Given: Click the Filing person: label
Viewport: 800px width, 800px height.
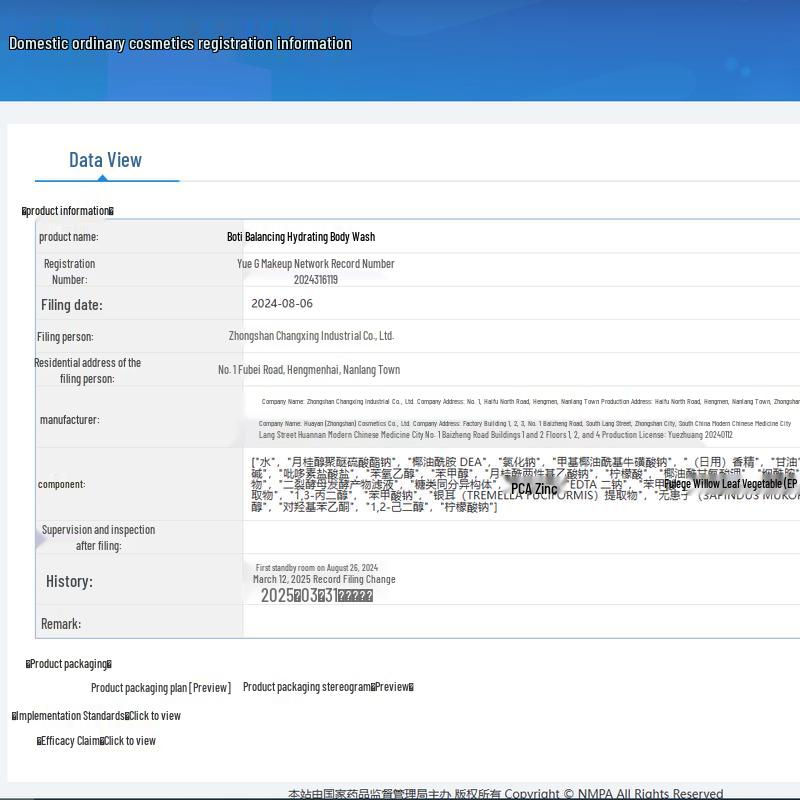Looking at the screenshot, I should click(65, 337).
